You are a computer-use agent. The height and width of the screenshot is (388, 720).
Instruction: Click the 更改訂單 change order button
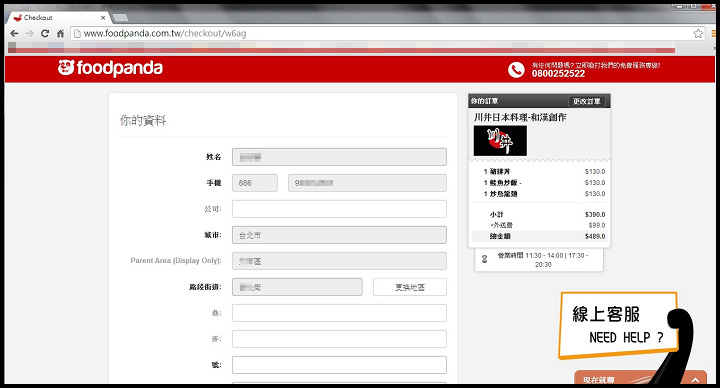pos(586,101)
